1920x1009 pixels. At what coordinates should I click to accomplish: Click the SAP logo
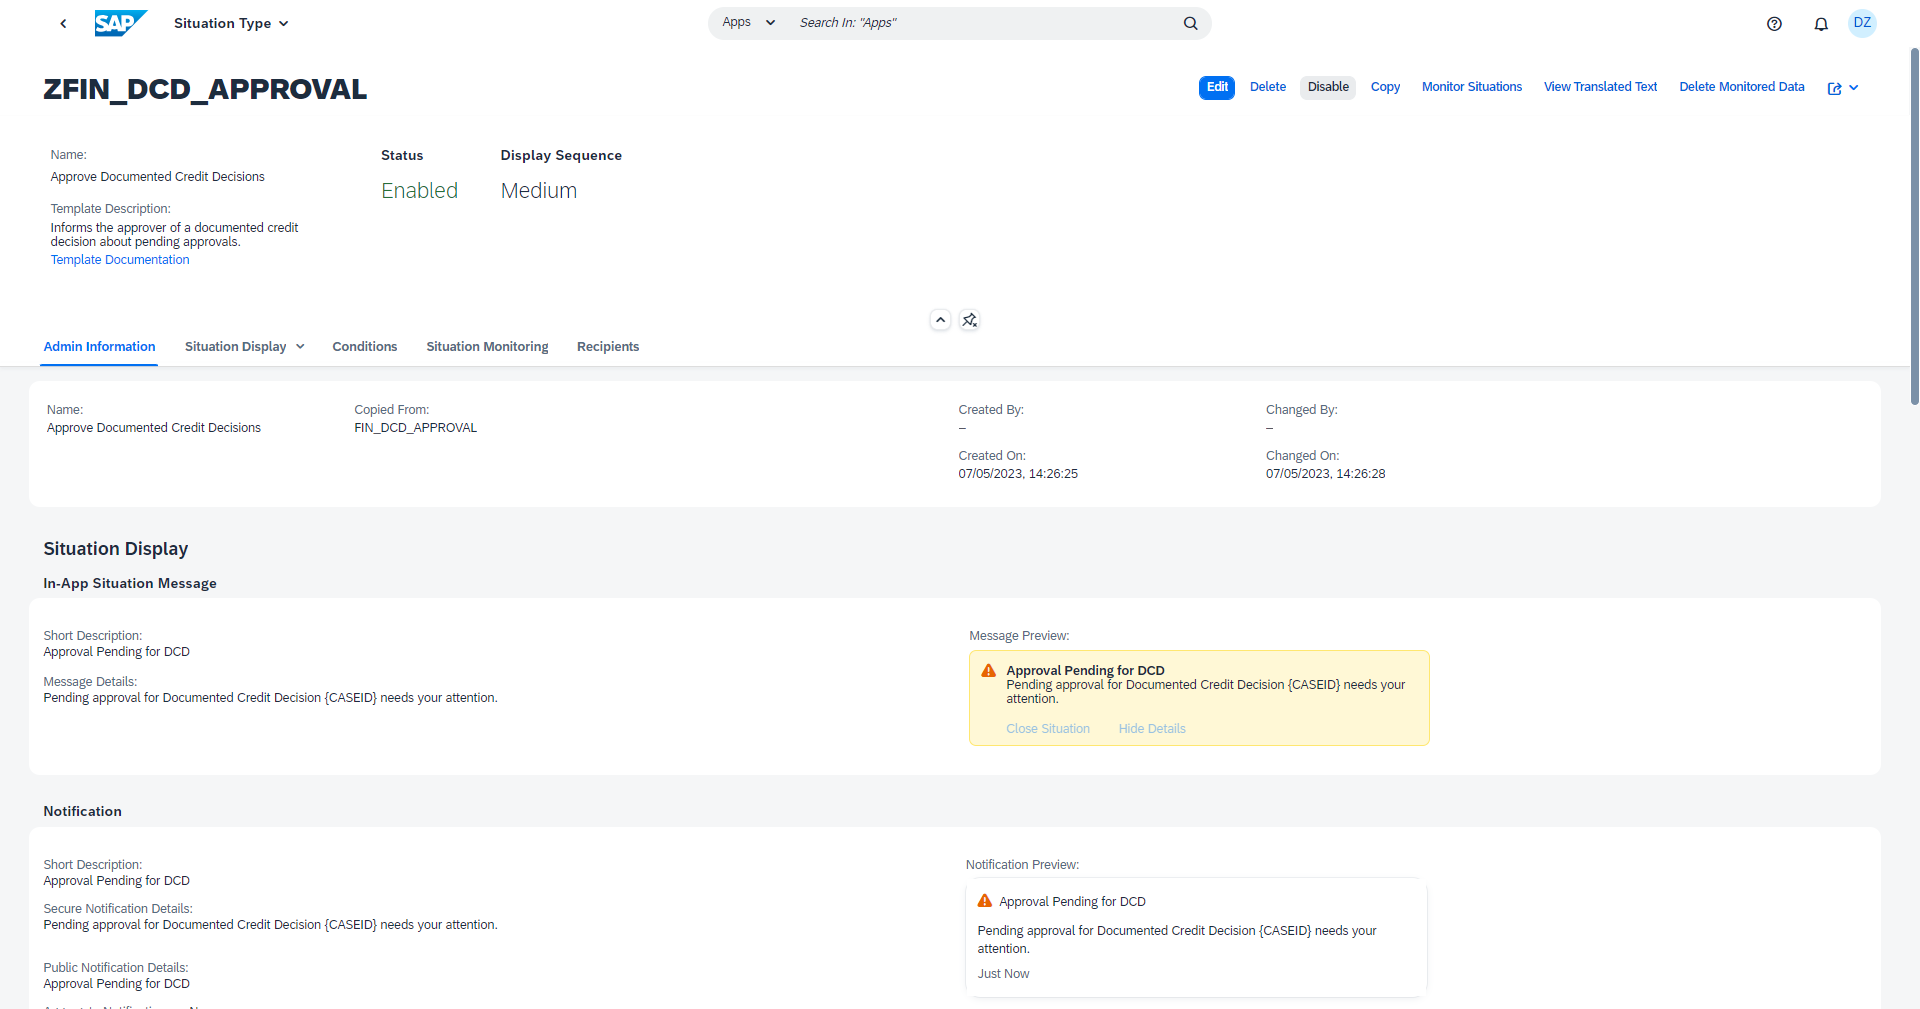click(x=120, y=23)
